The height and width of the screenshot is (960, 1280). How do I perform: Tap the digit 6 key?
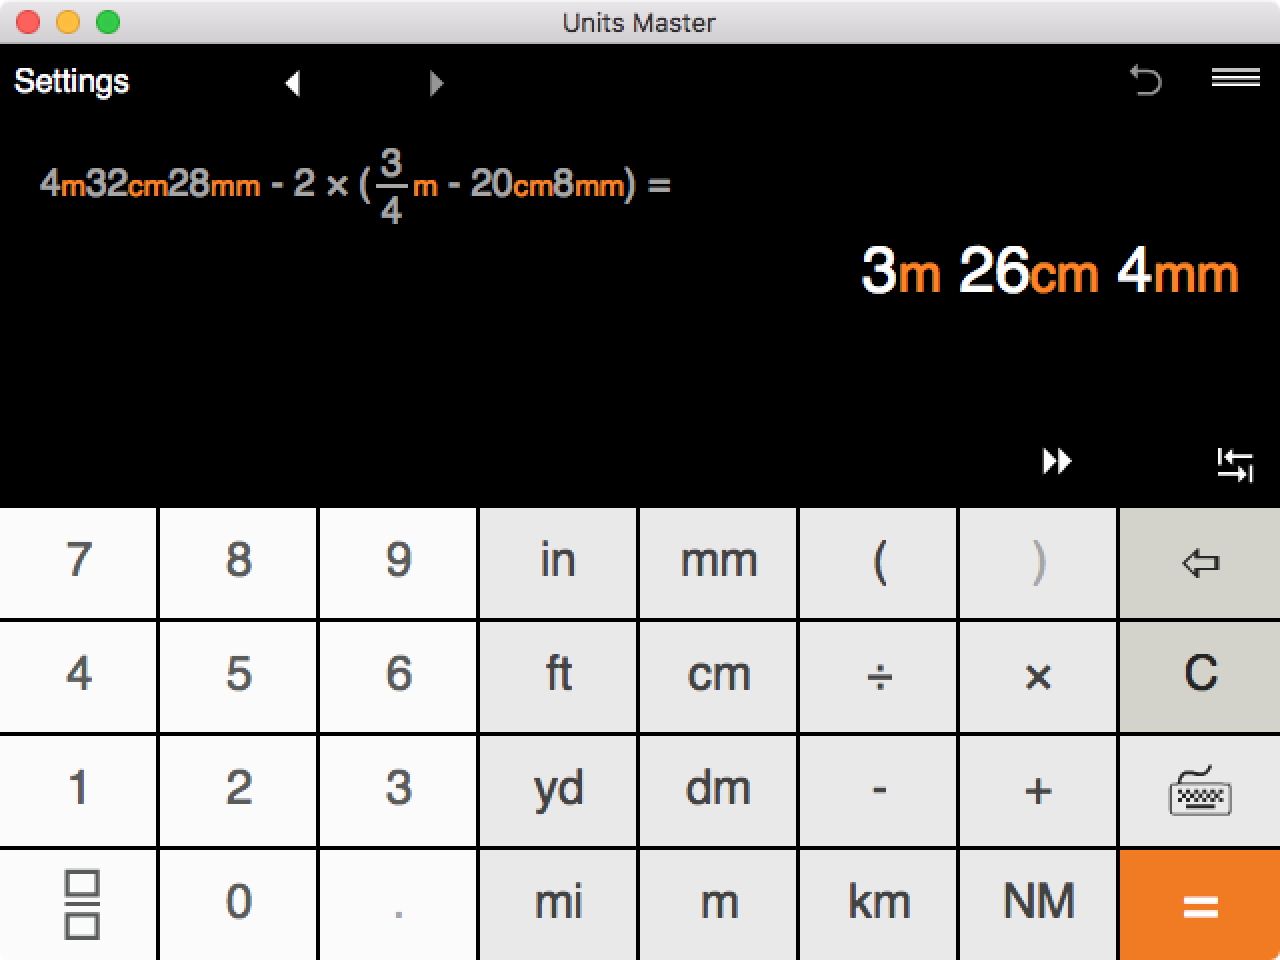(x=398, y=677)
